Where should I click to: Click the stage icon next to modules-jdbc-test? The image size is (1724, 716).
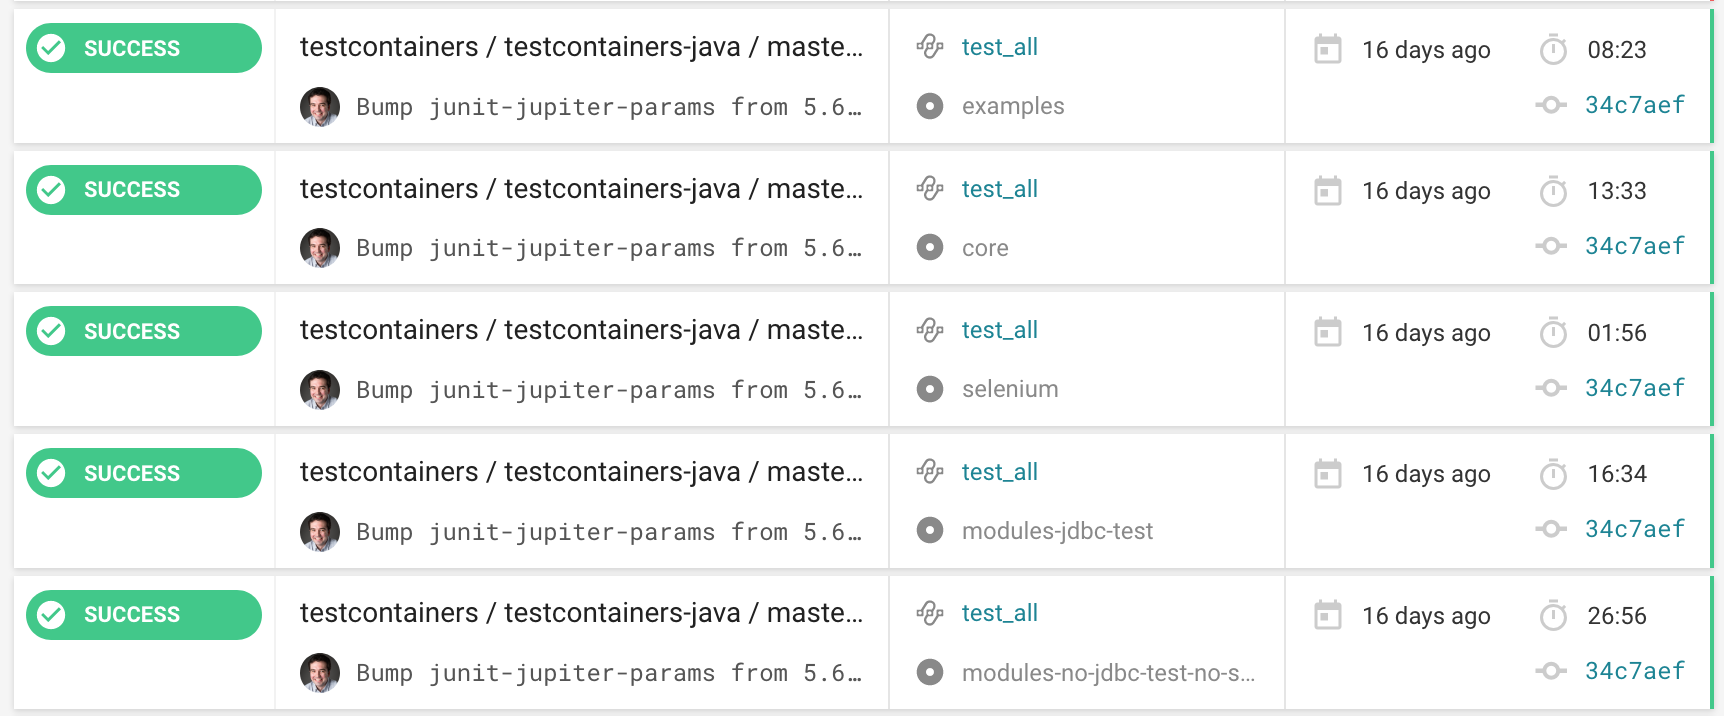pos(930,531)
